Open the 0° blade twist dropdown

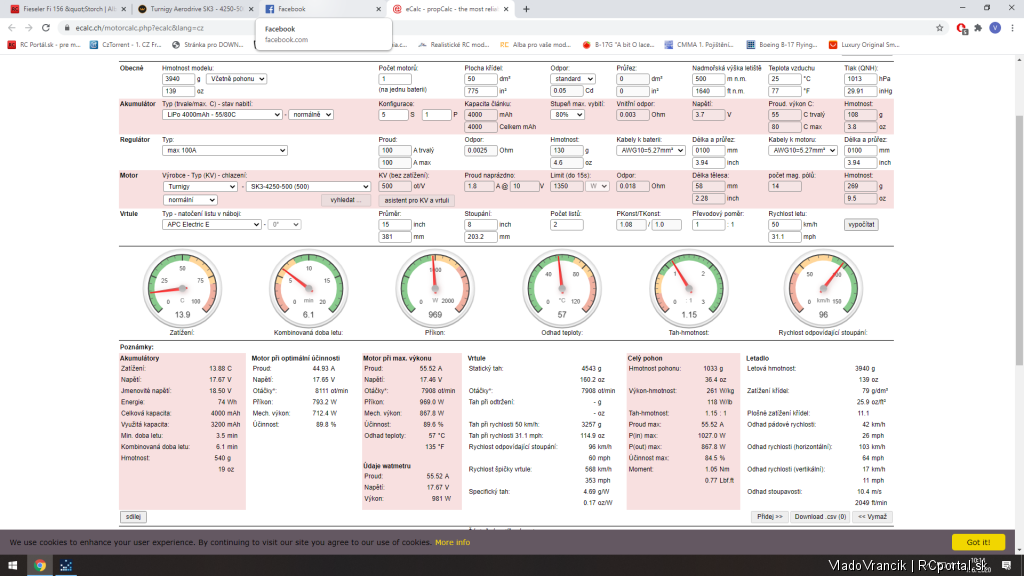(x=284, y=225)
